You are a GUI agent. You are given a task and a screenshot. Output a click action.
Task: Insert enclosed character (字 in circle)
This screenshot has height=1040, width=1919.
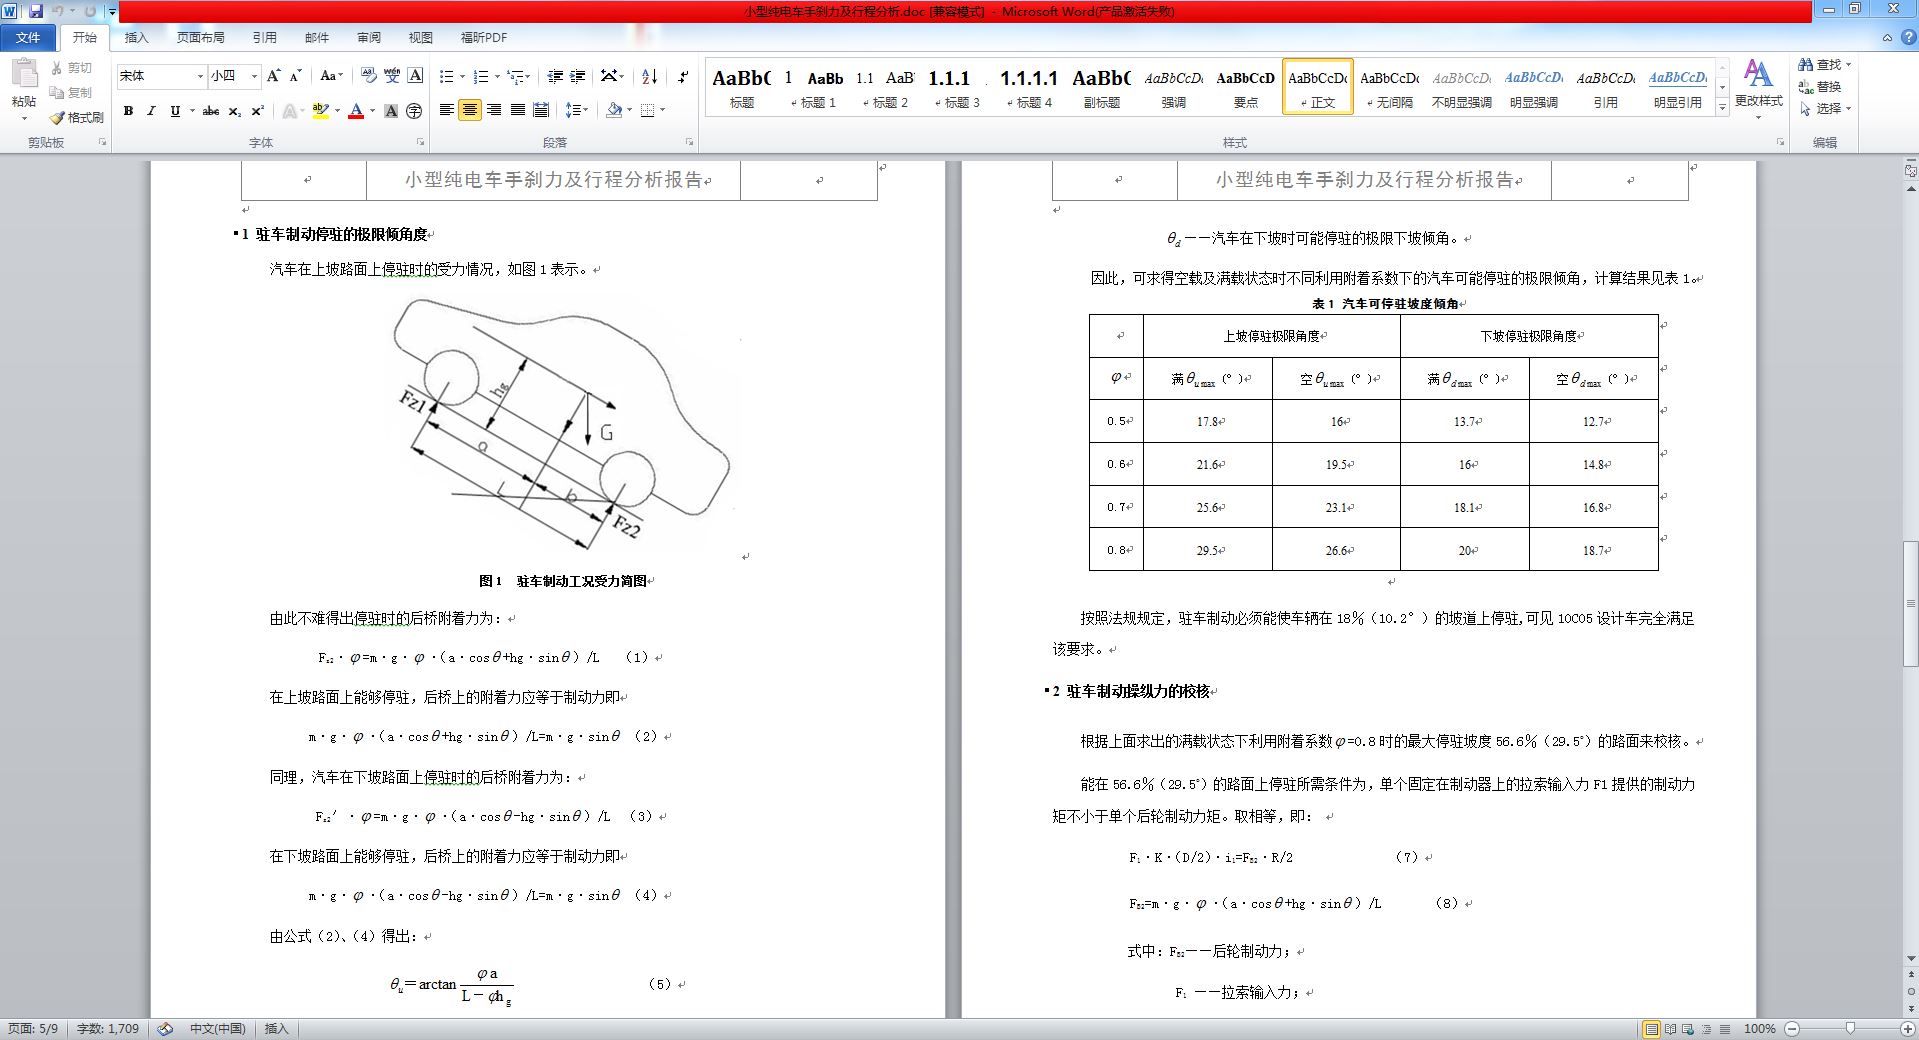(414, 111)
